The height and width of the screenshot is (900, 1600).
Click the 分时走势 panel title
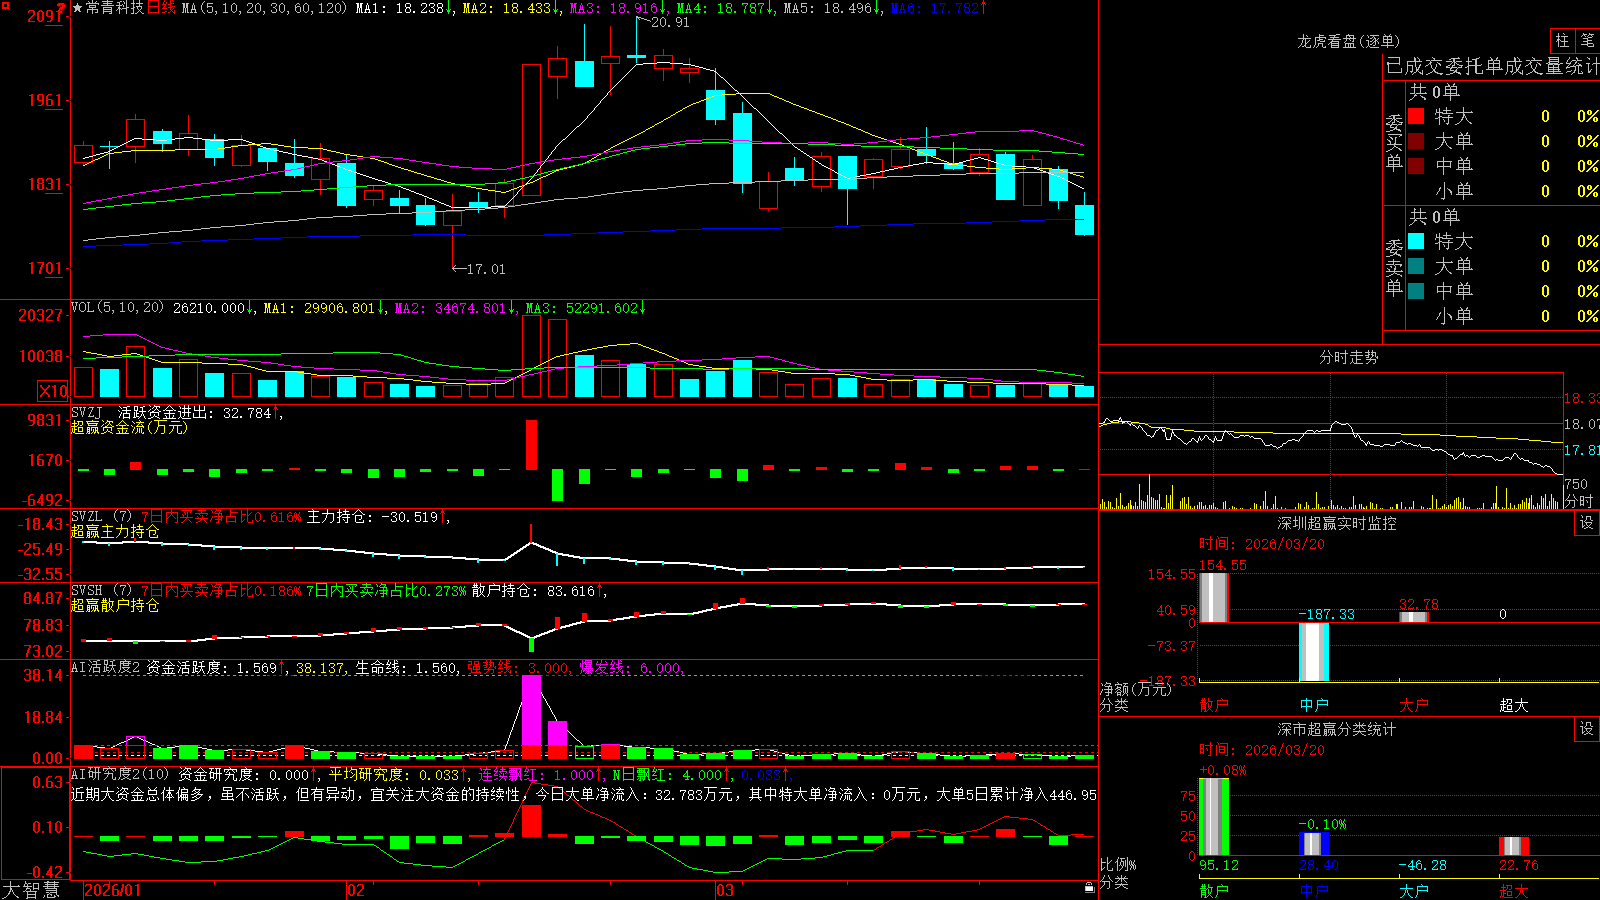tap(1348, 357)
